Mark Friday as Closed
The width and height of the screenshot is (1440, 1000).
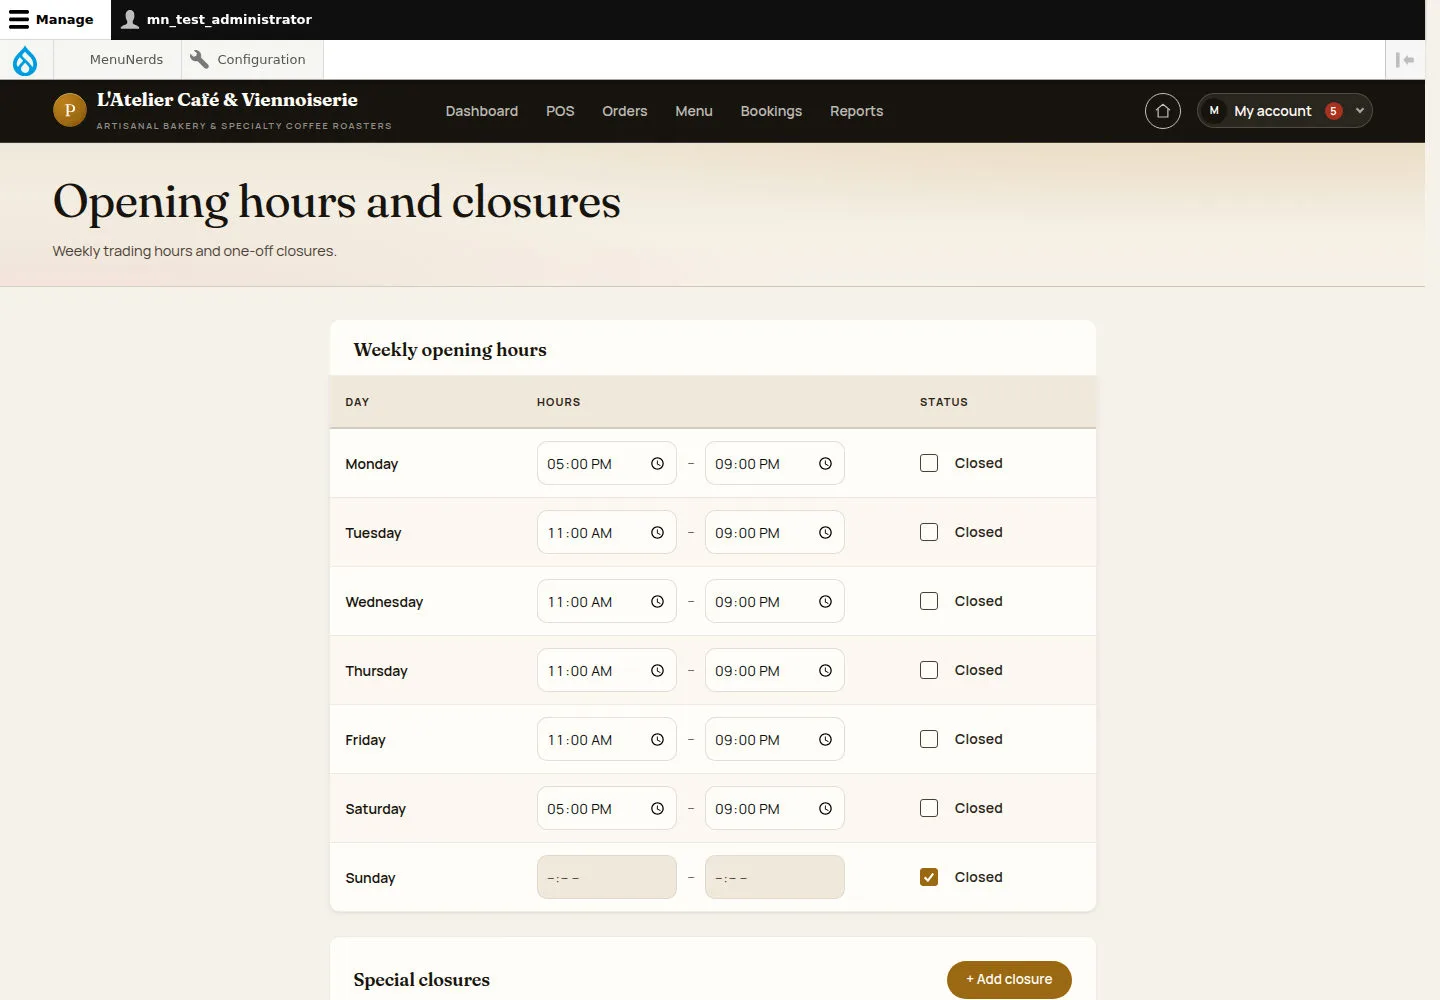929,739
